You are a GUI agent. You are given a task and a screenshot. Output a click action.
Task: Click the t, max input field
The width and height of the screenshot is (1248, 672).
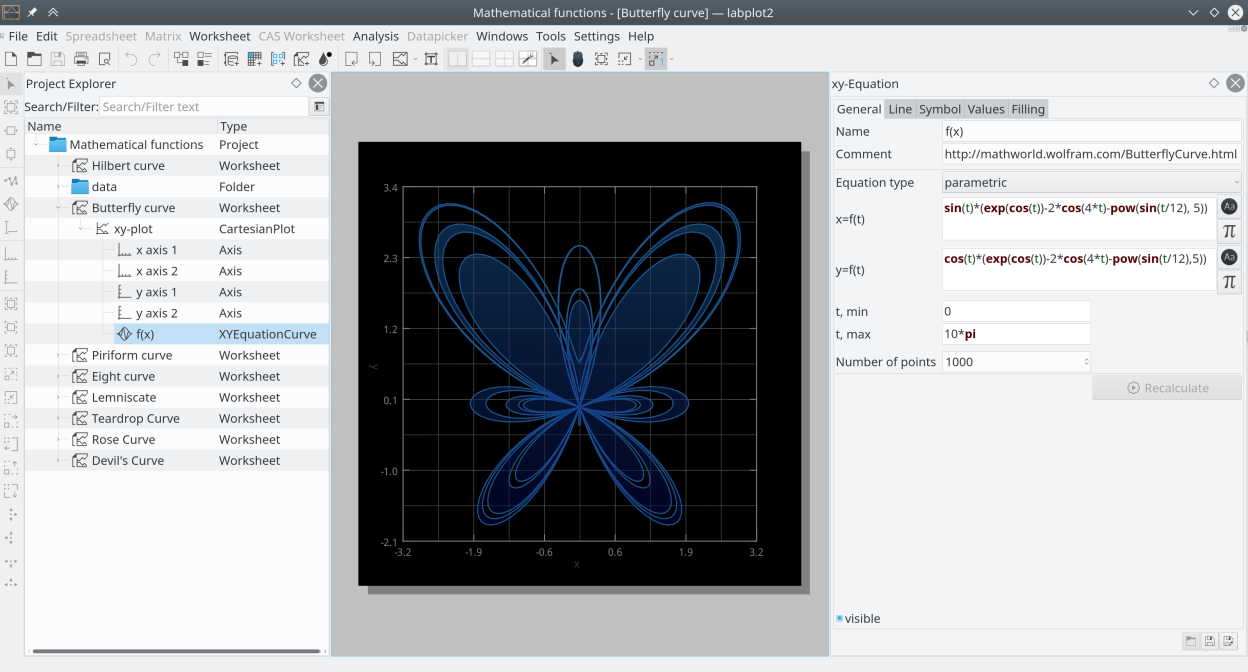tap(1015, 334)
